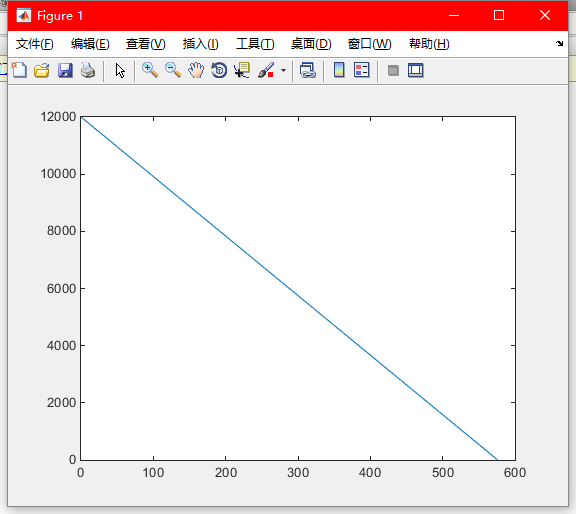Open the 工具(T) menu

coord(255,44)
